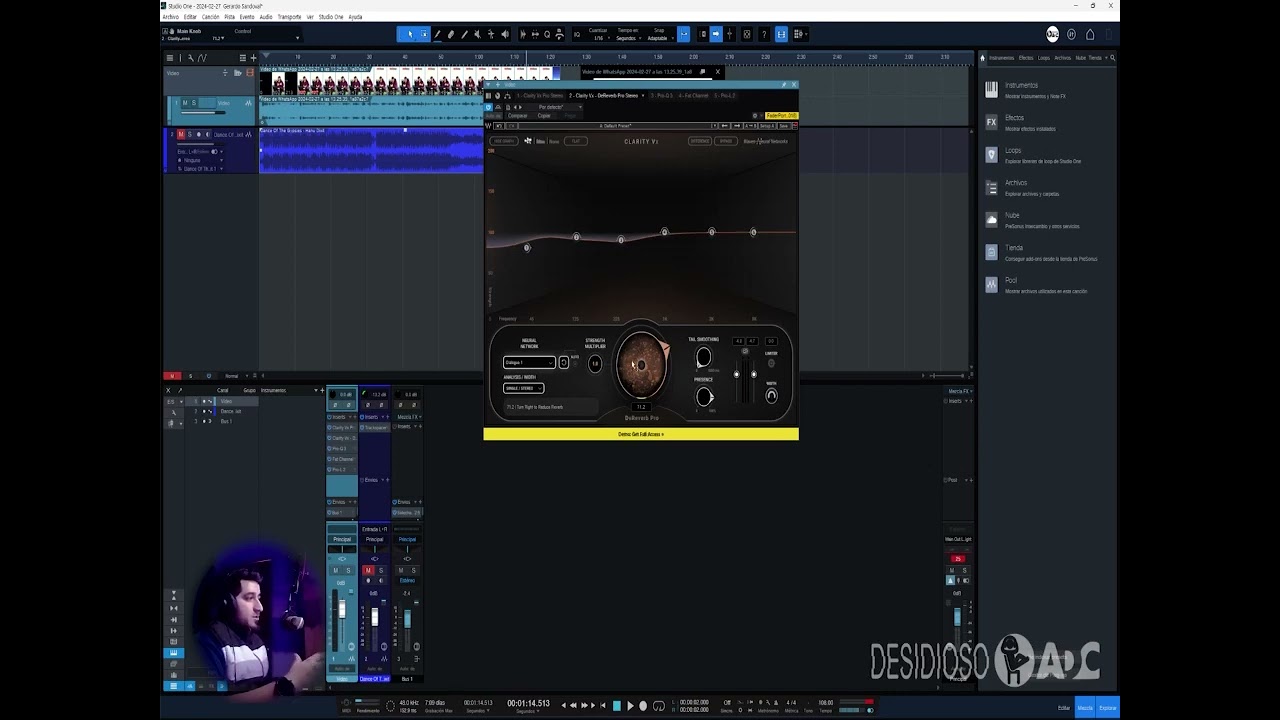Mute the Bus 1 channel in mixer
The image size is (1280, 720).
point(402,570)
